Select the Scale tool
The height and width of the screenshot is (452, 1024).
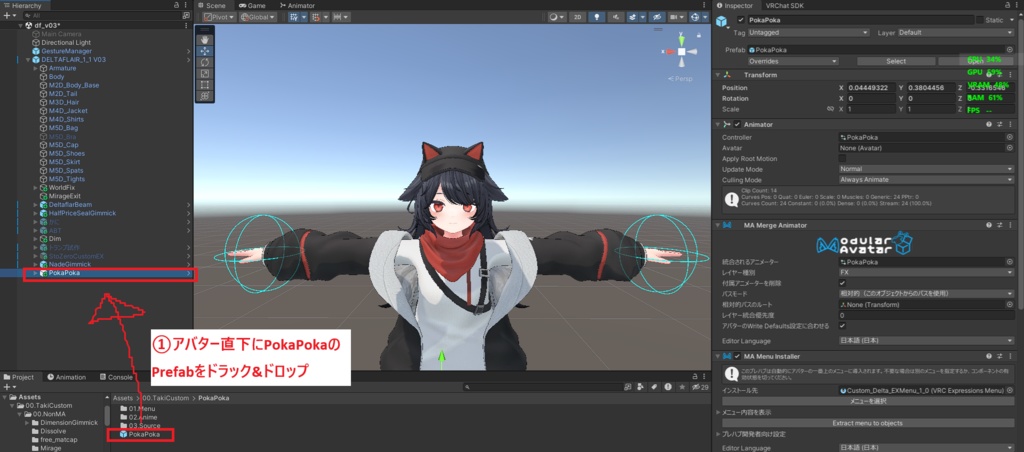pyautogui.click(x=205, y=73)
